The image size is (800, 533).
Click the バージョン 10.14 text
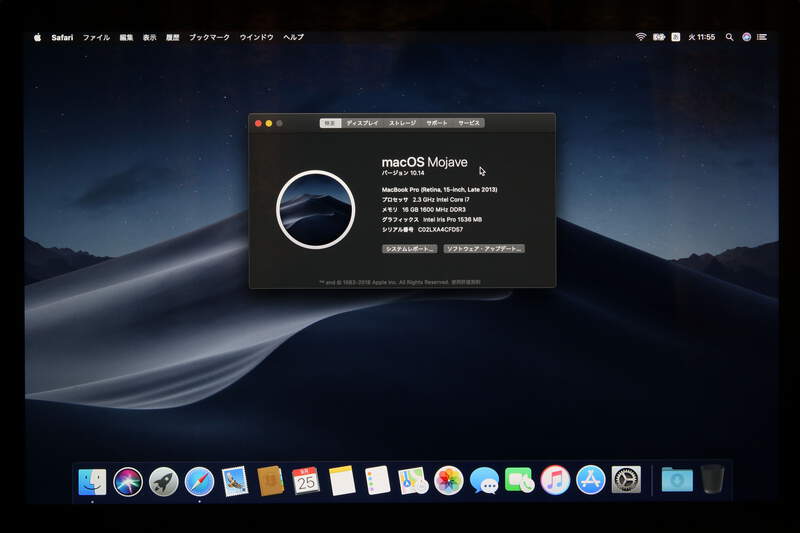[403, 173]
